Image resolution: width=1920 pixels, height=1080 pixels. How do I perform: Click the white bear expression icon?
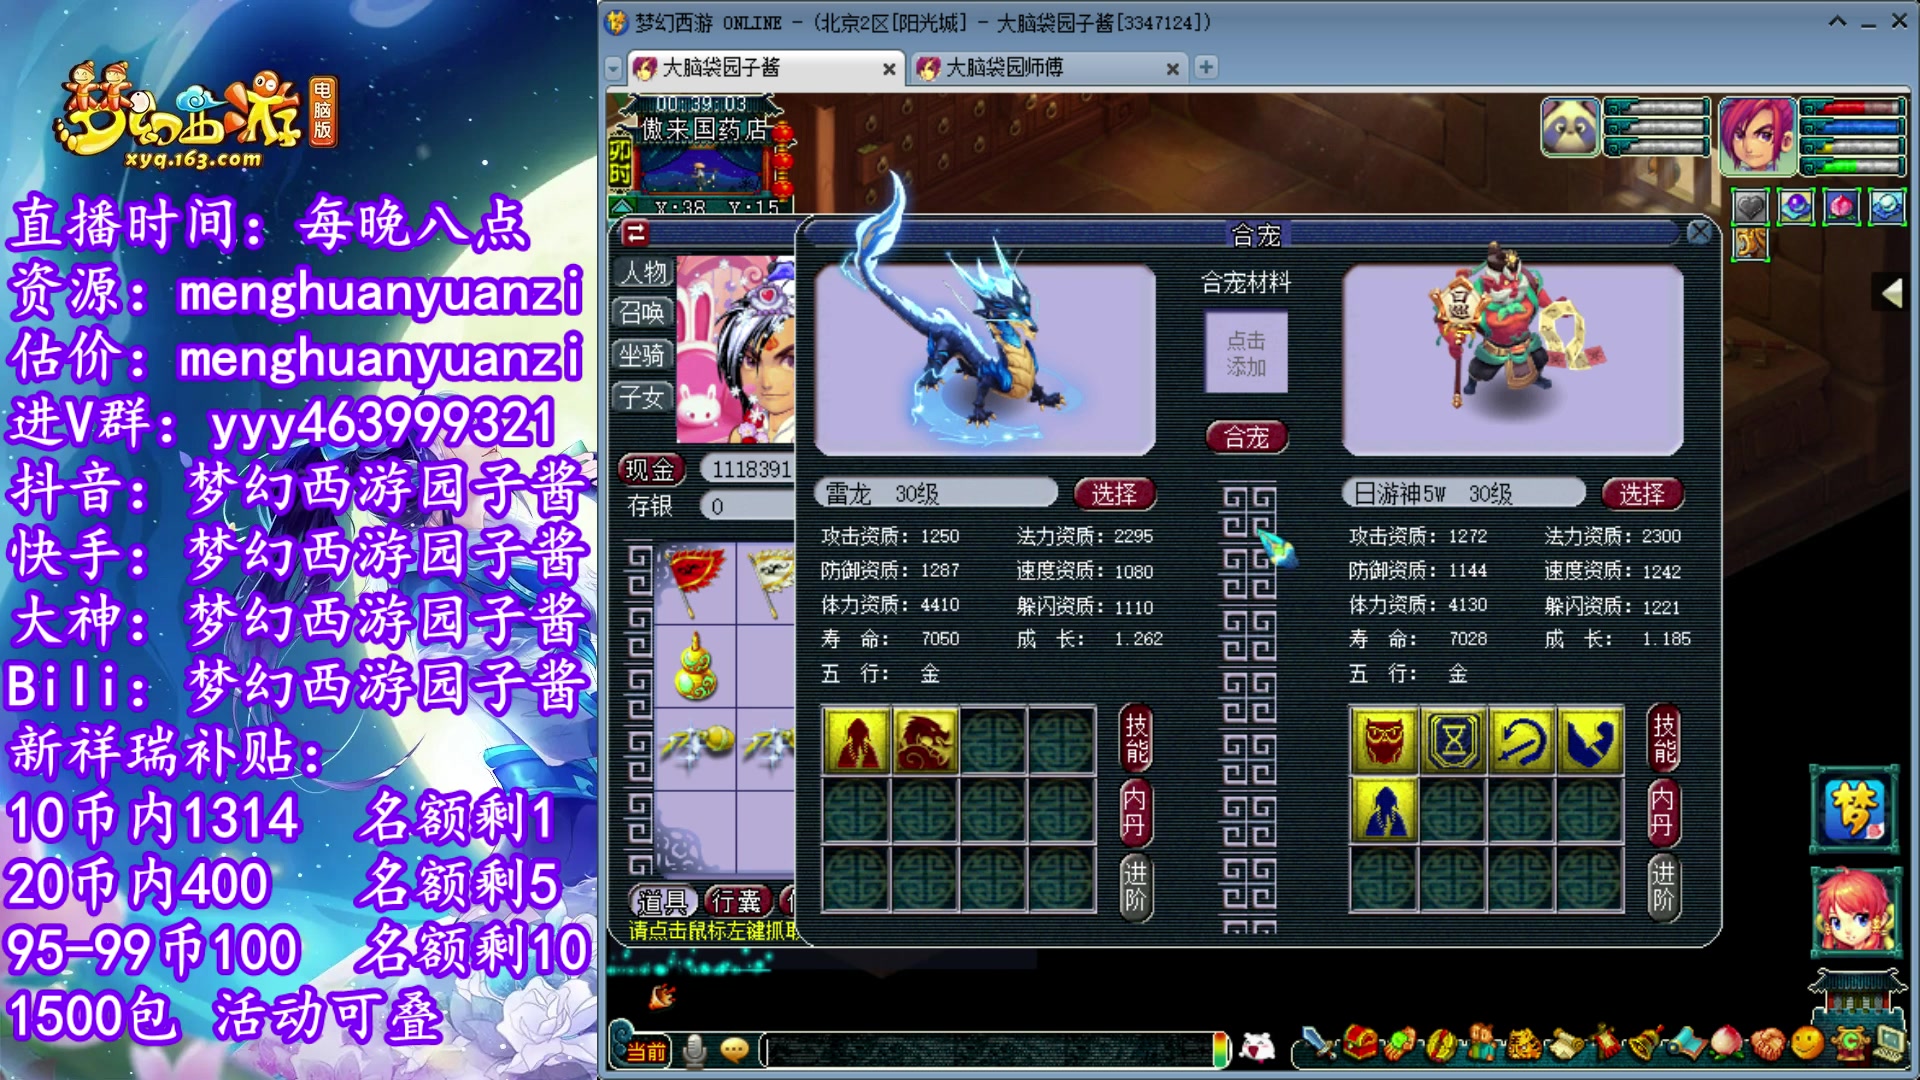tap(1257, 1048)
